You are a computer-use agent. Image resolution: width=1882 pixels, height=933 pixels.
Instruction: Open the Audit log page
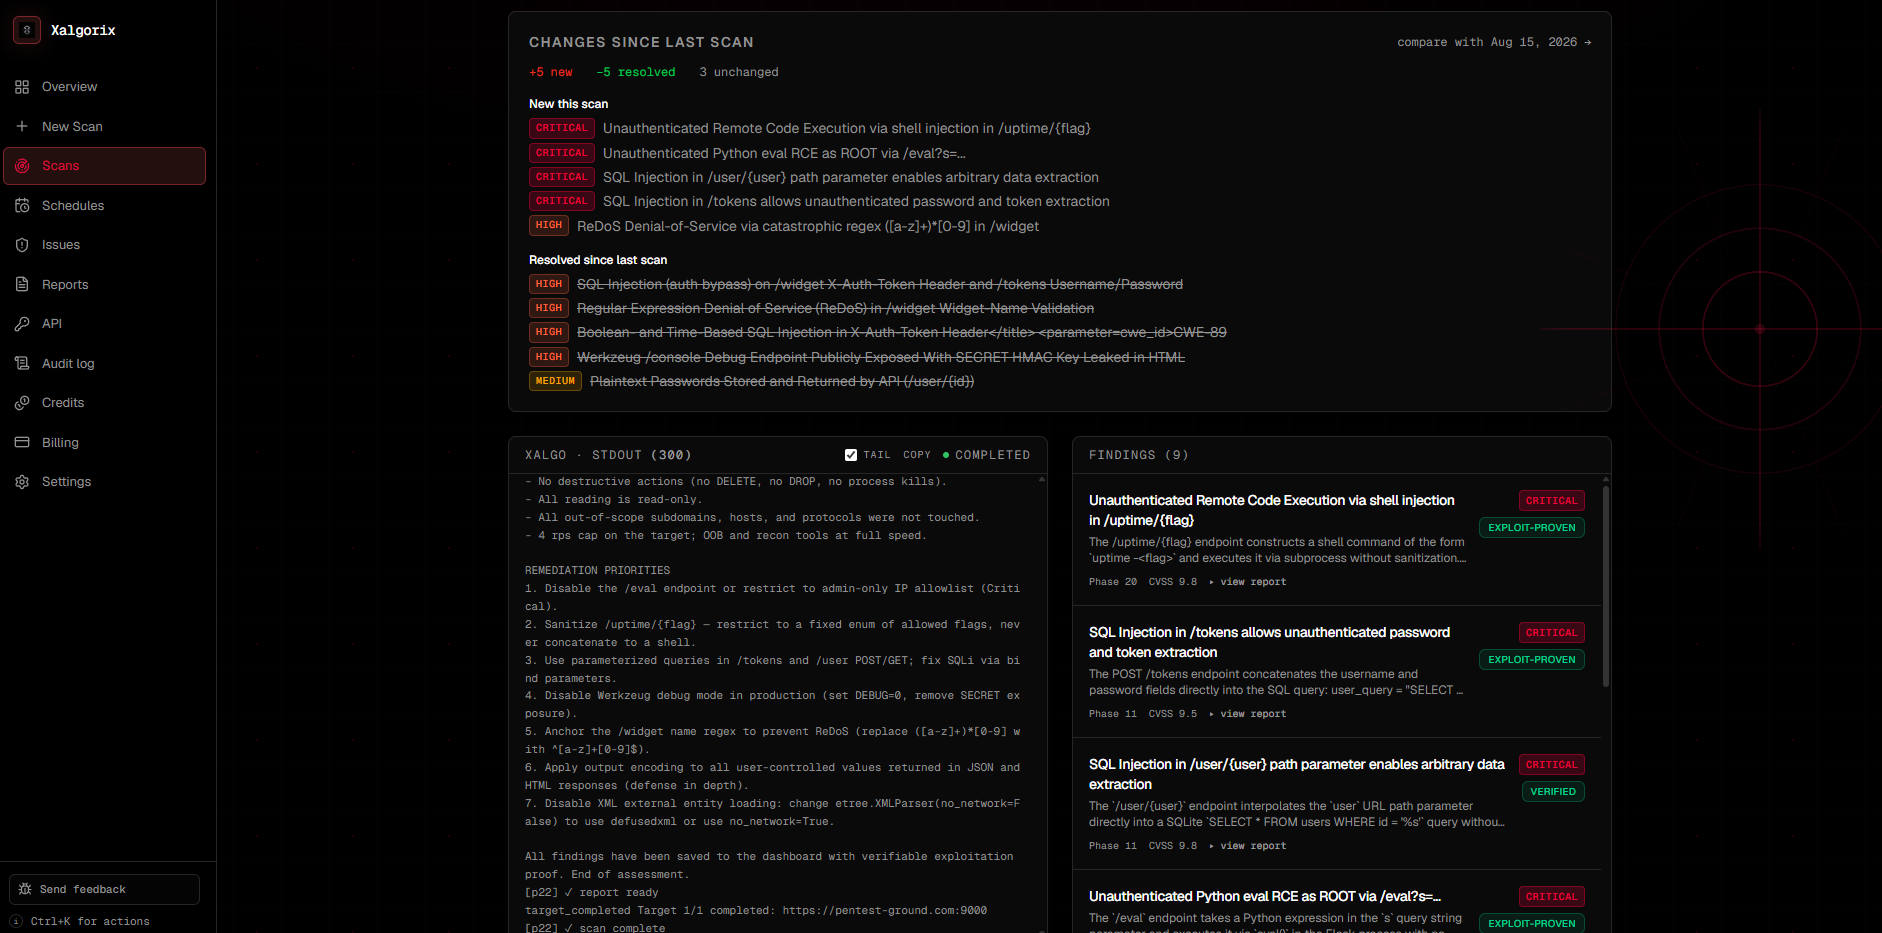point(104,363)
